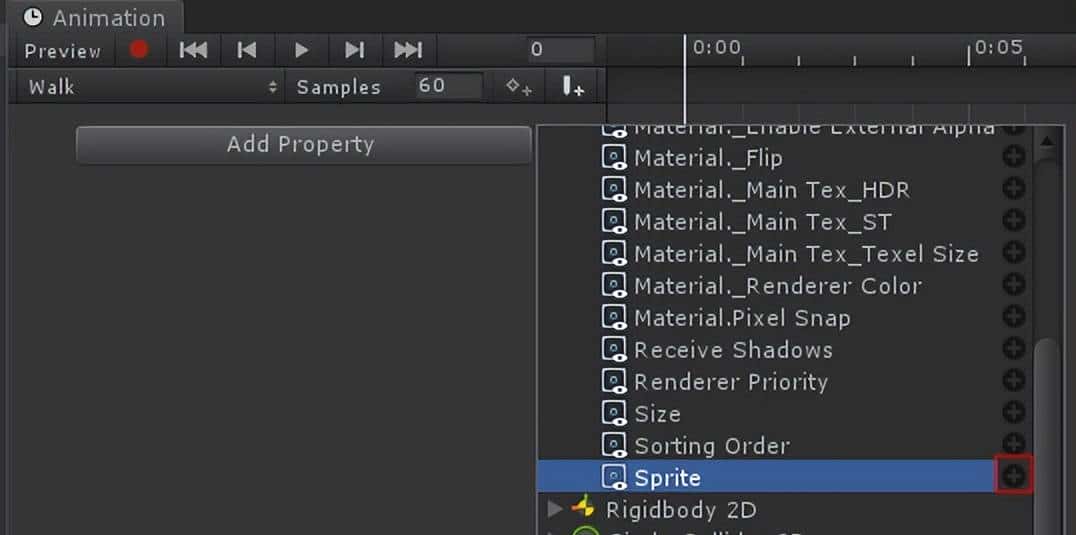Go to next keyframe
The width and height of the screenshot is (1076, 535).
(354, 50)
